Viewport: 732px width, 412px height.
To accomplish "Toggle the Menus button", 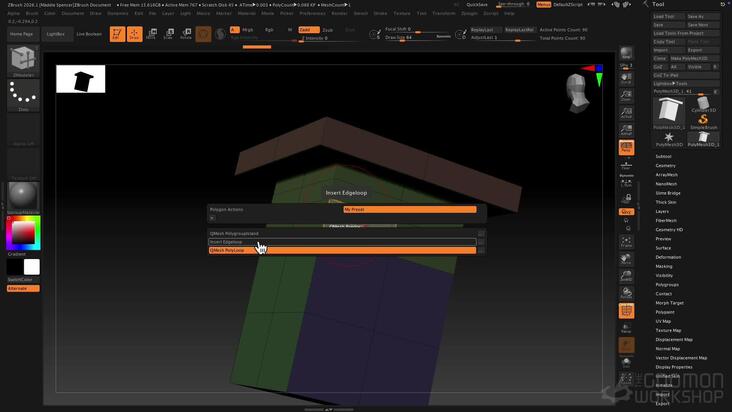I will [543, 5].
